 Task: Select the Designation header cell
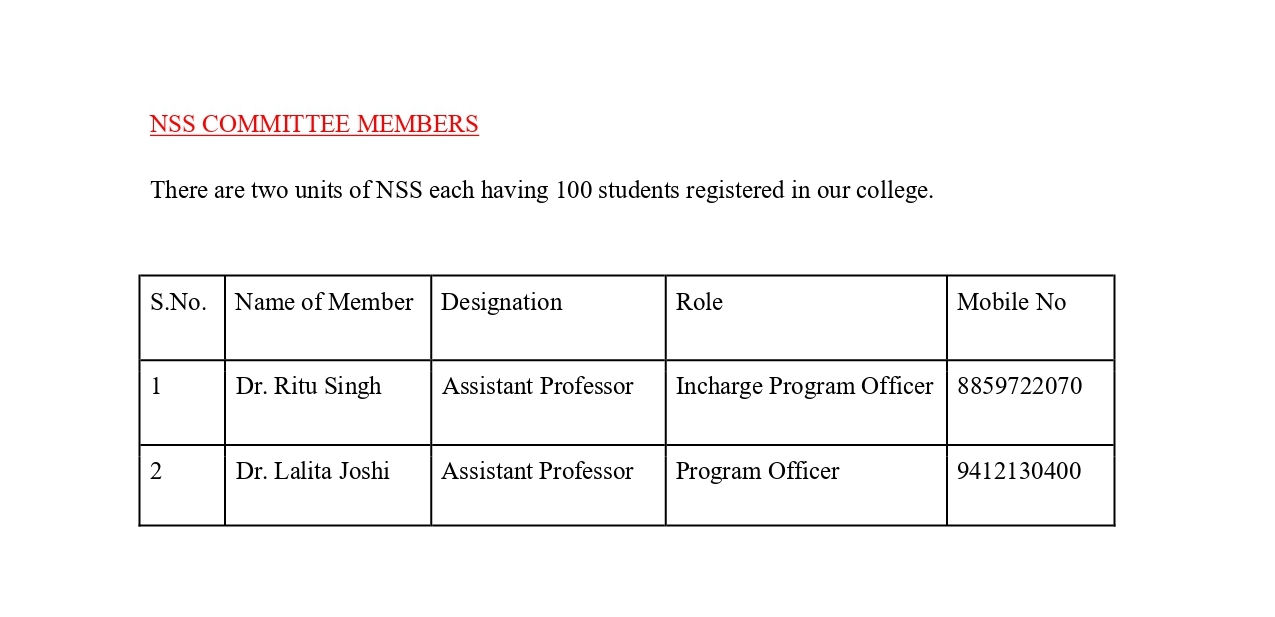(x=548, y=318)
